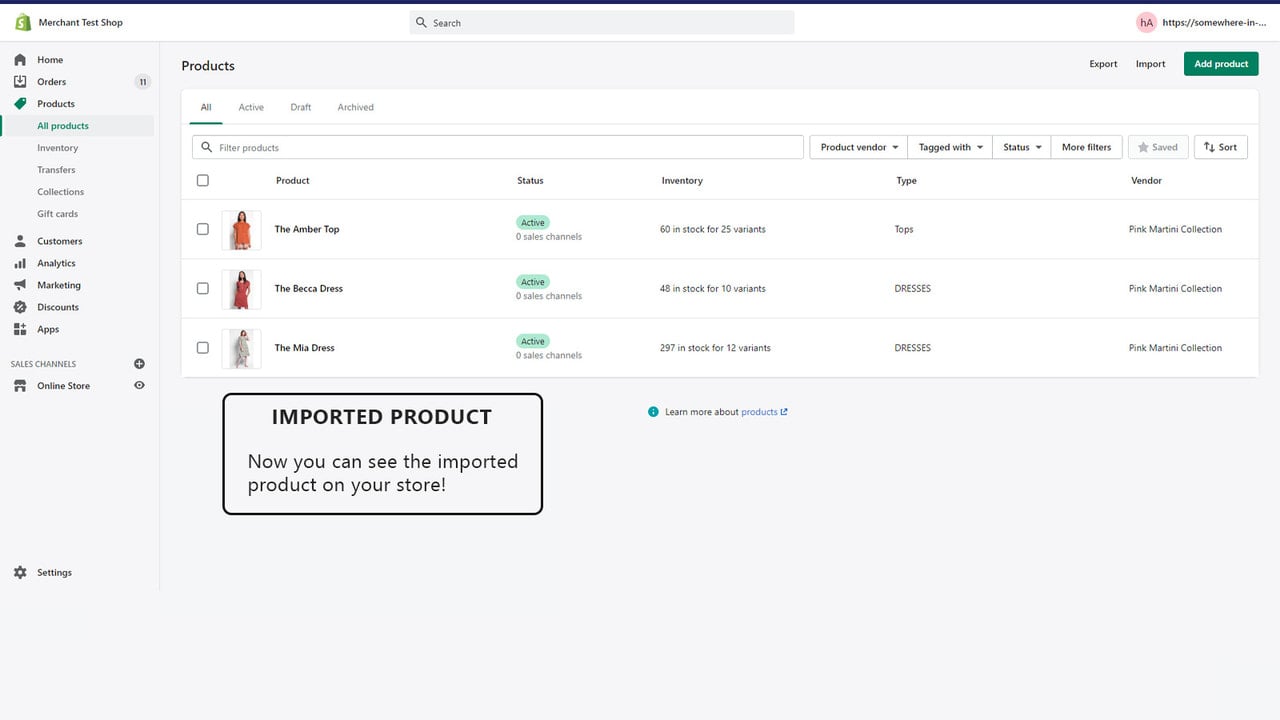
Task: Click the sort arrows icon
Action: (1209, 147)
